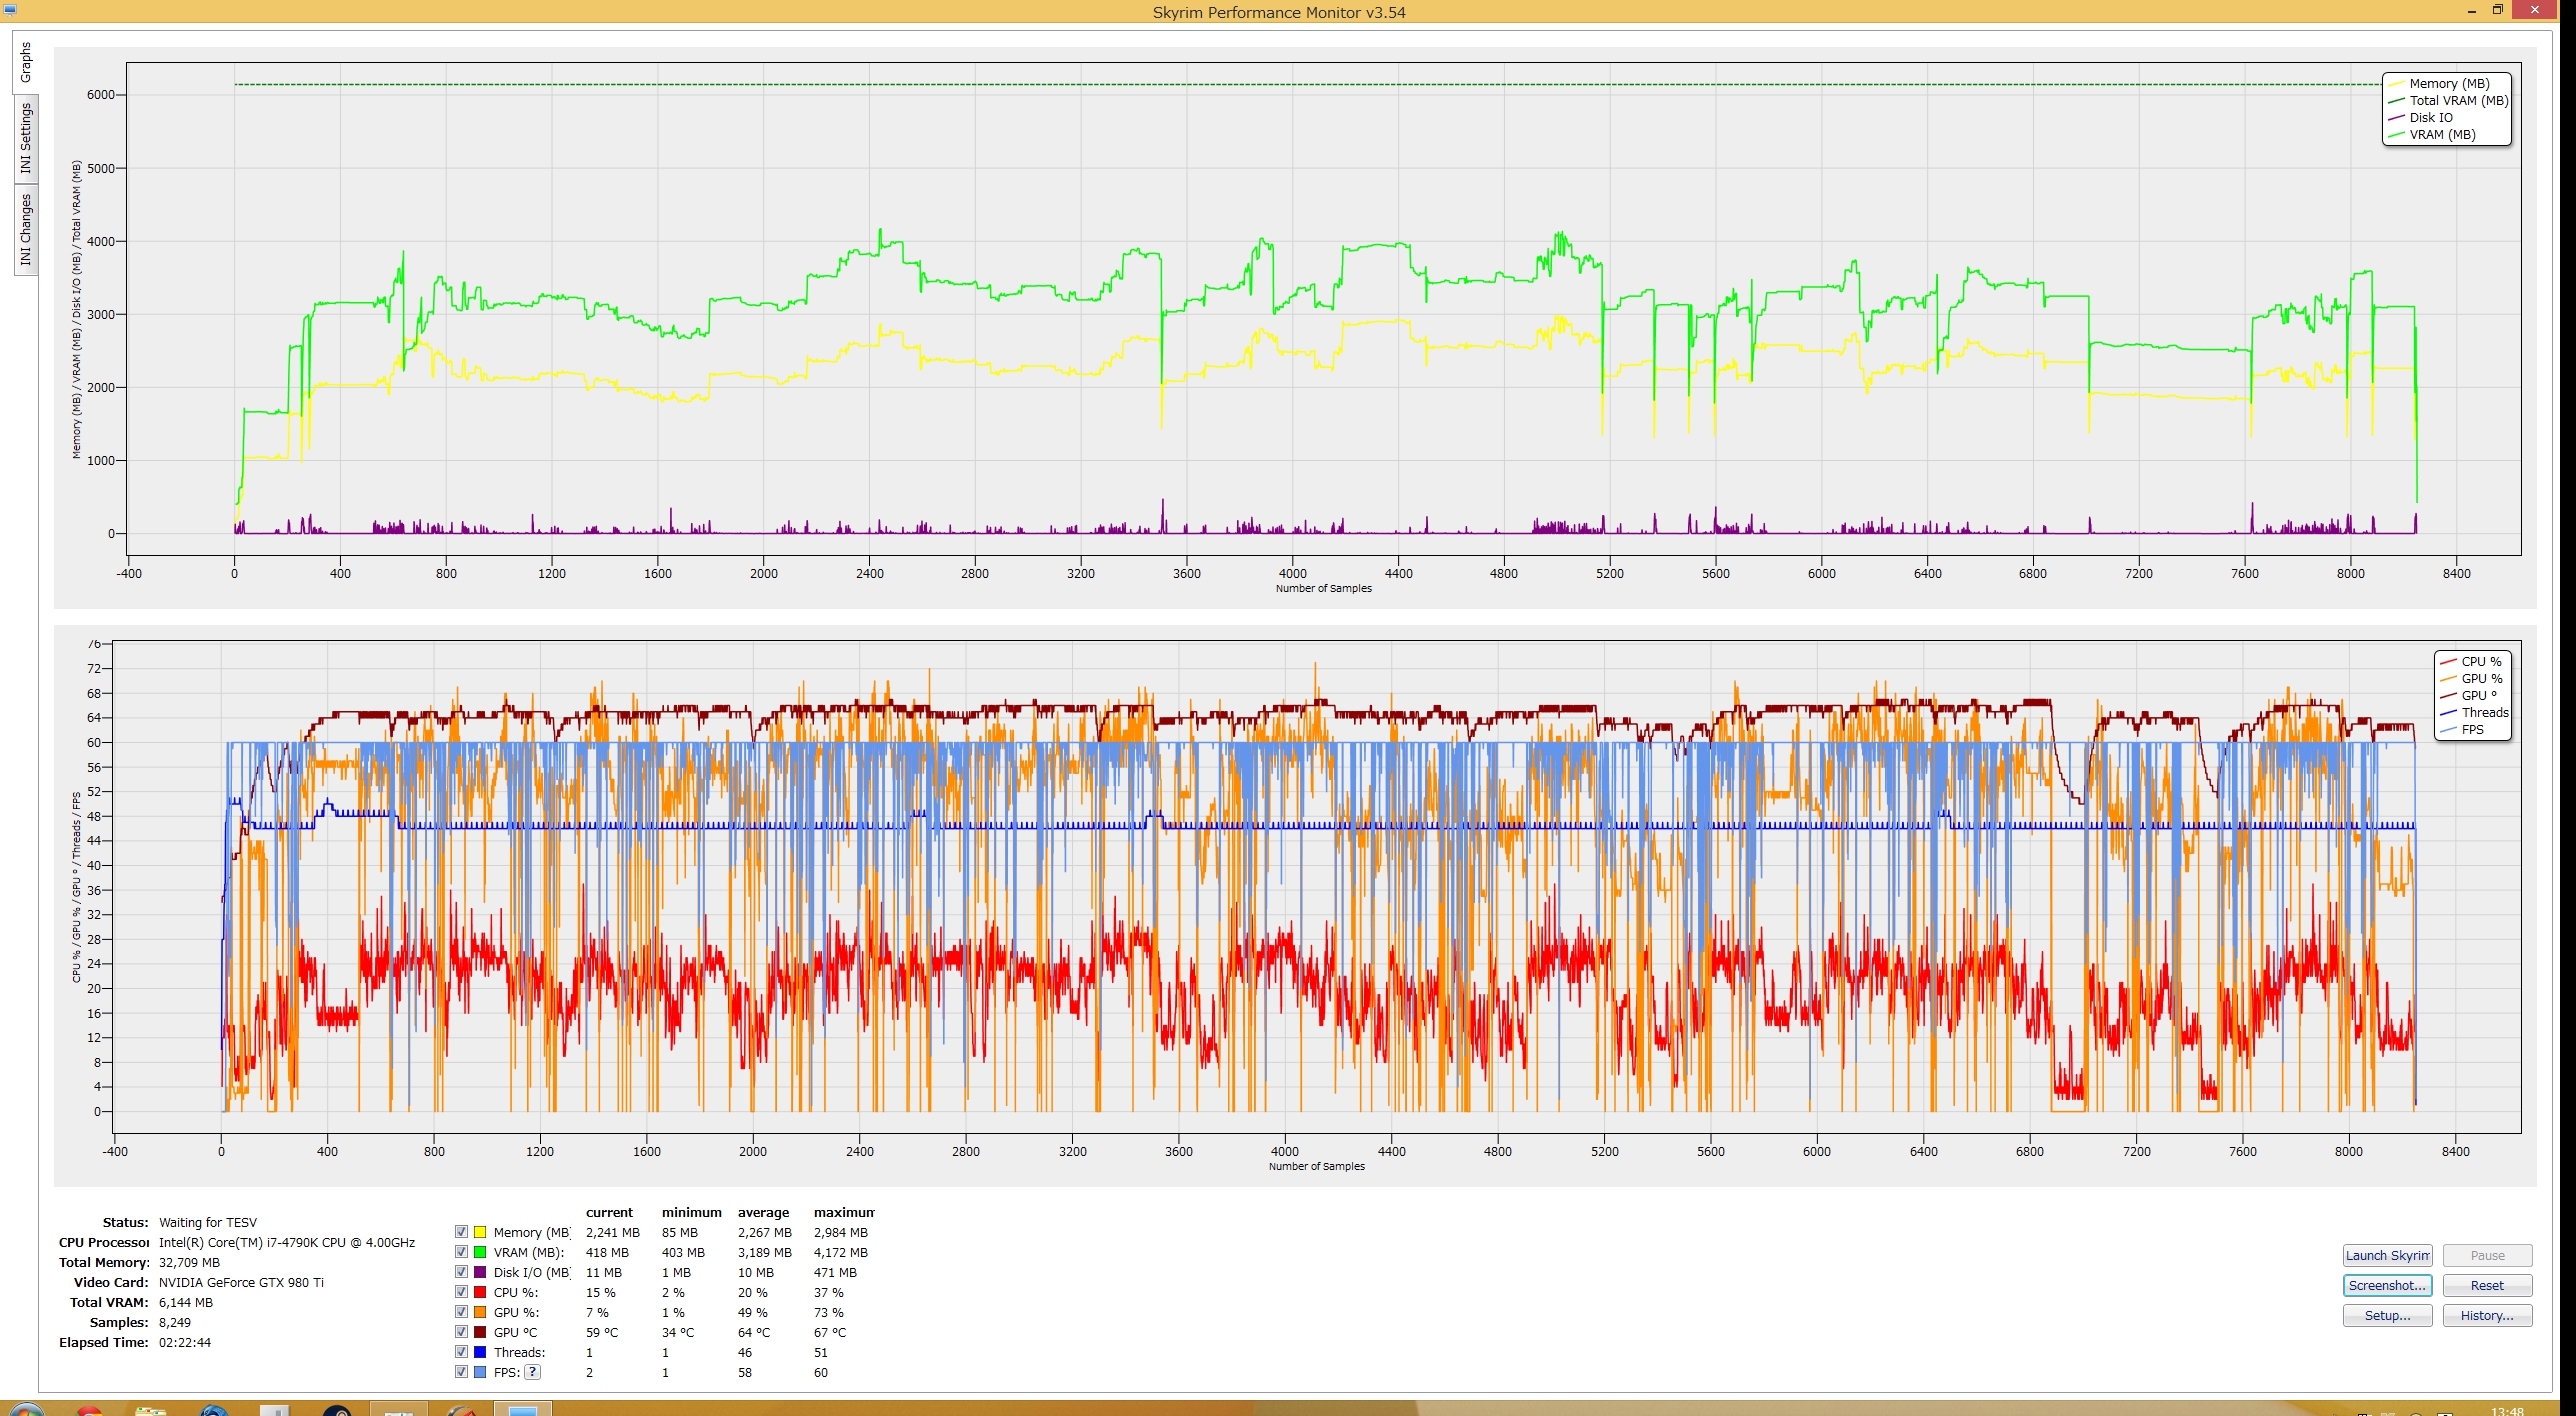Click the 'maximum' column header

click(x=844, y=1212)
